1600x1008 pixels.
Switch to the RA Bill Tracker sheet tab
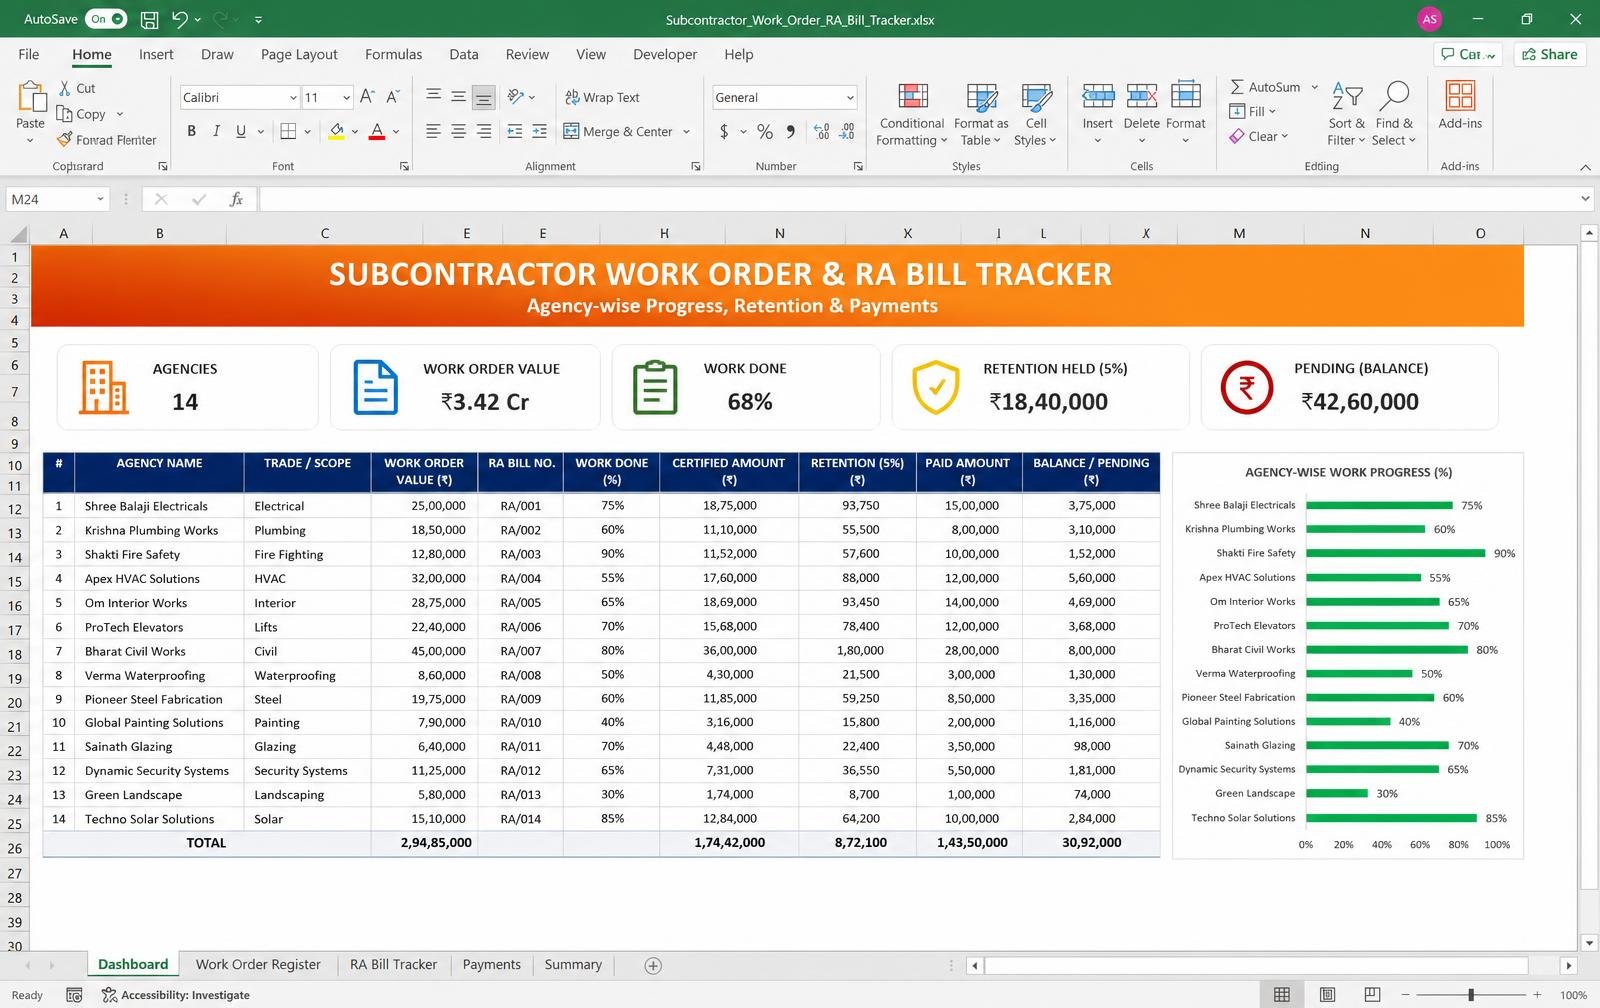[393, 964]
